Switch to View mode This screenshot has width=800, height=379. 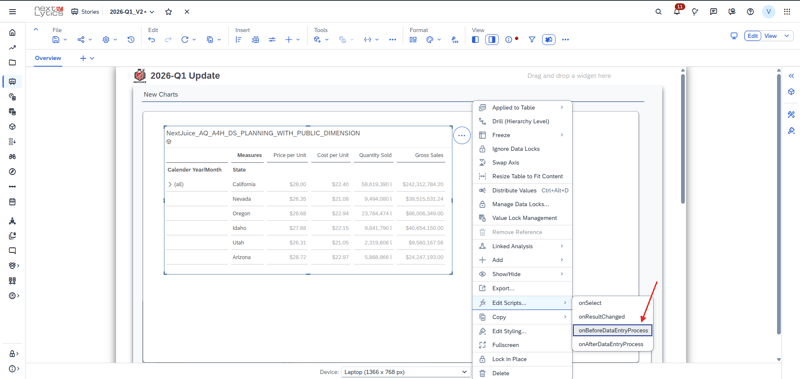[770, 36]
